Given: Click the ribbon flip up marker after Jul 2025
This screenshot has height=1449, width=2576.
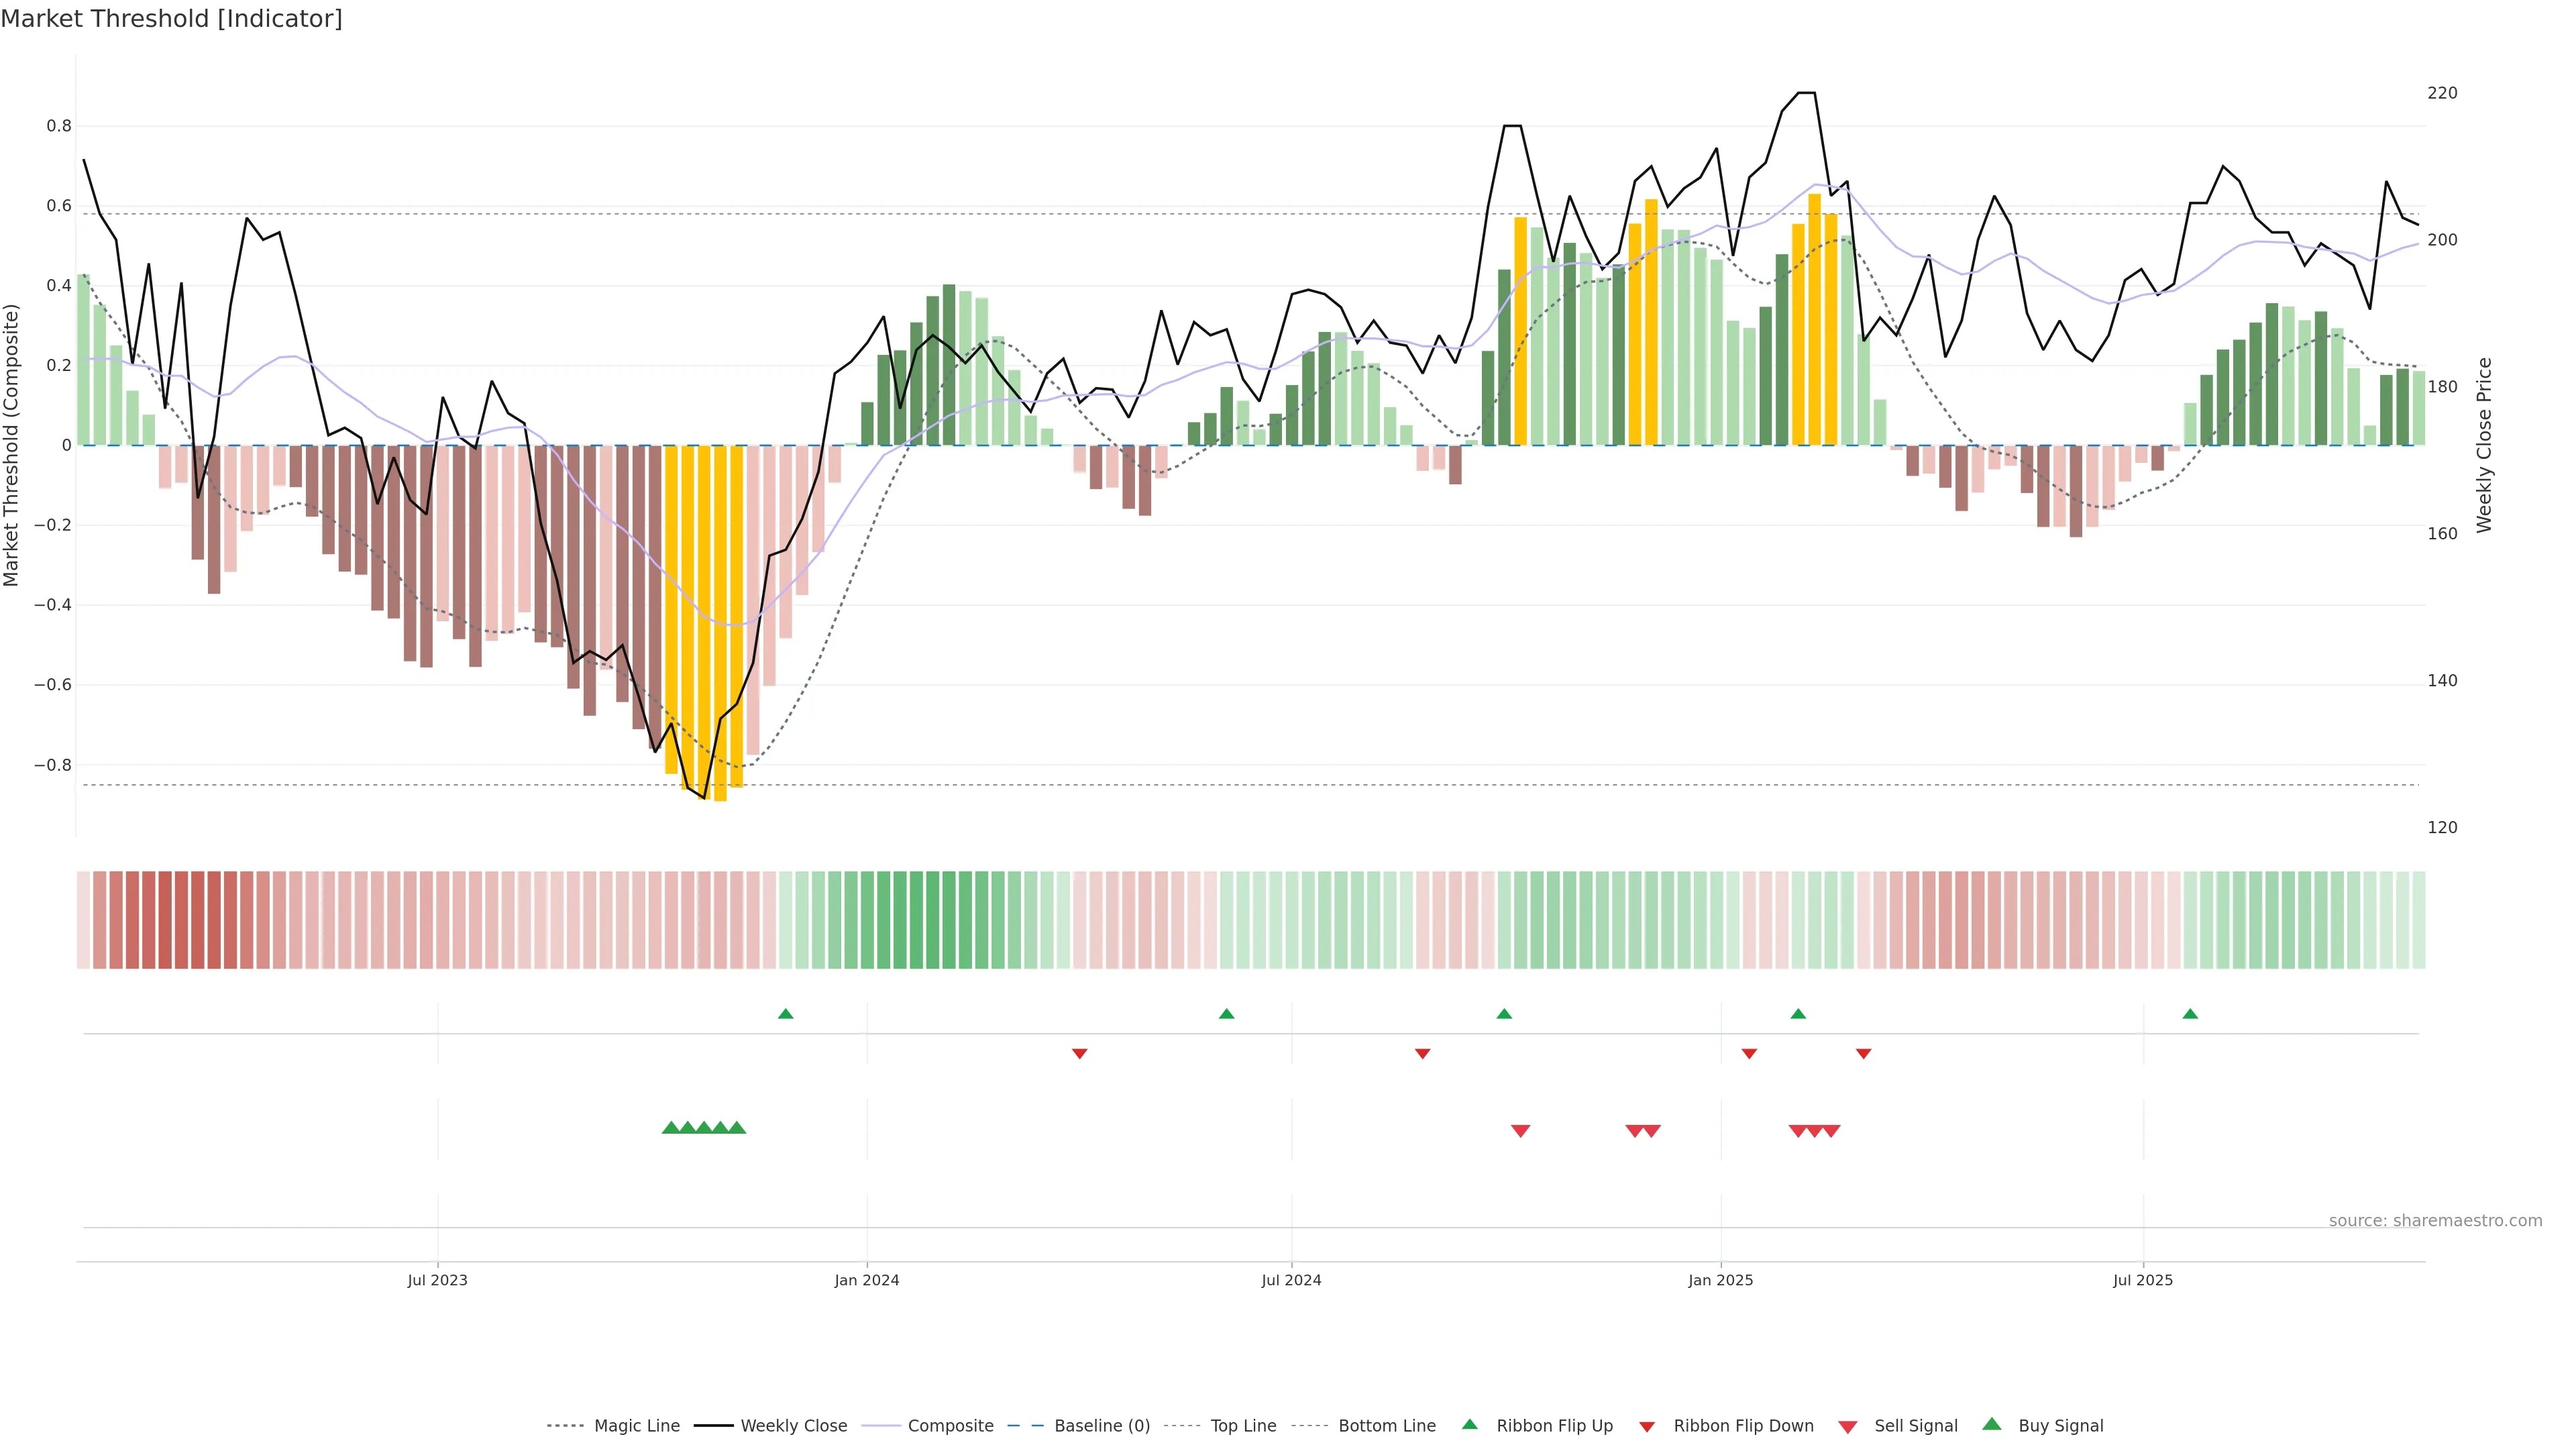Looking at the screenshot, I should point(2190,1014).
